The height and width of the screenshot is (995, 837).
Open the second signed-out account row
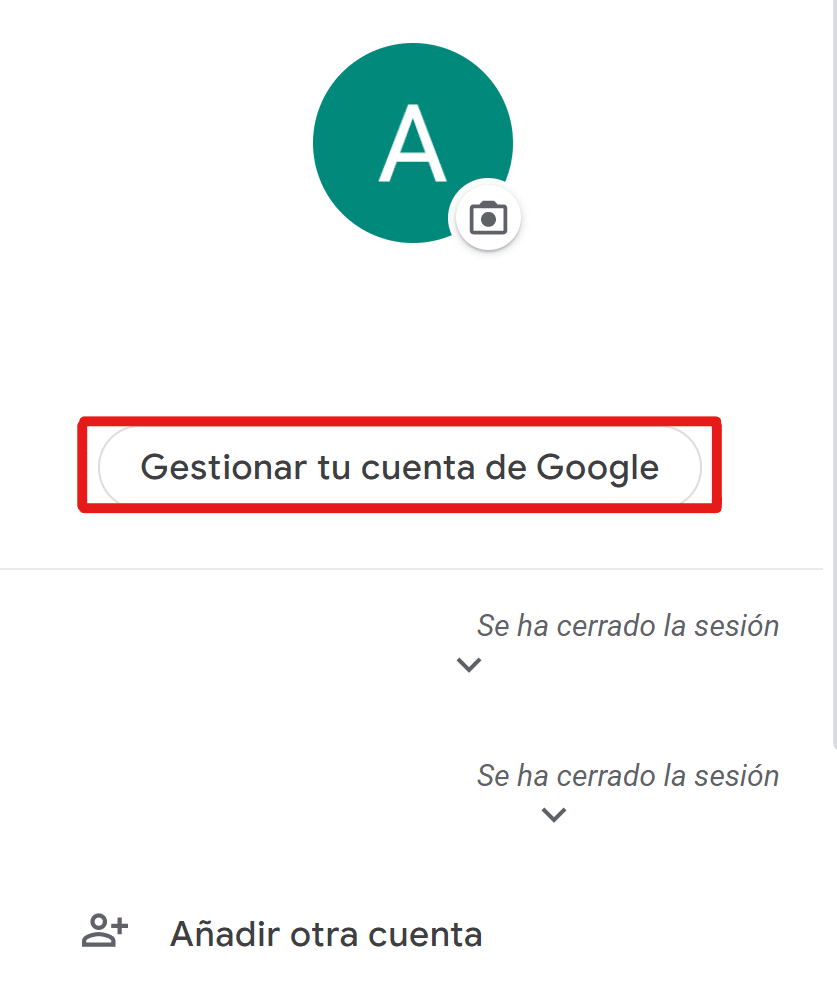(411, 793)
